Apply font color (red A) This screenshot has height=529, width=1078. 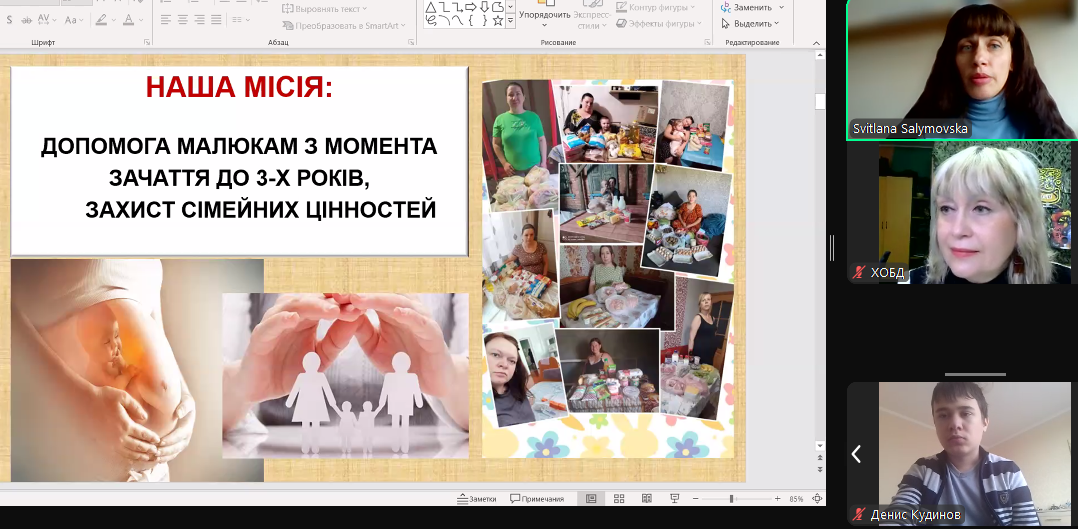click(129, 20)
